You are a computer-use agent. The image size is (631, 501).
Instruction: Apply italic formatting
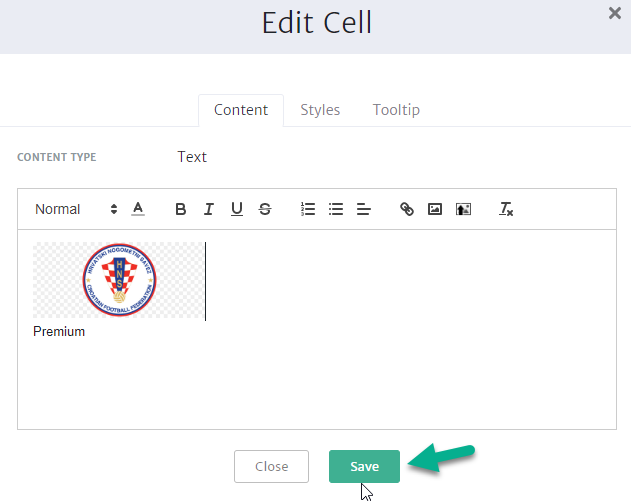click(208, 209)
